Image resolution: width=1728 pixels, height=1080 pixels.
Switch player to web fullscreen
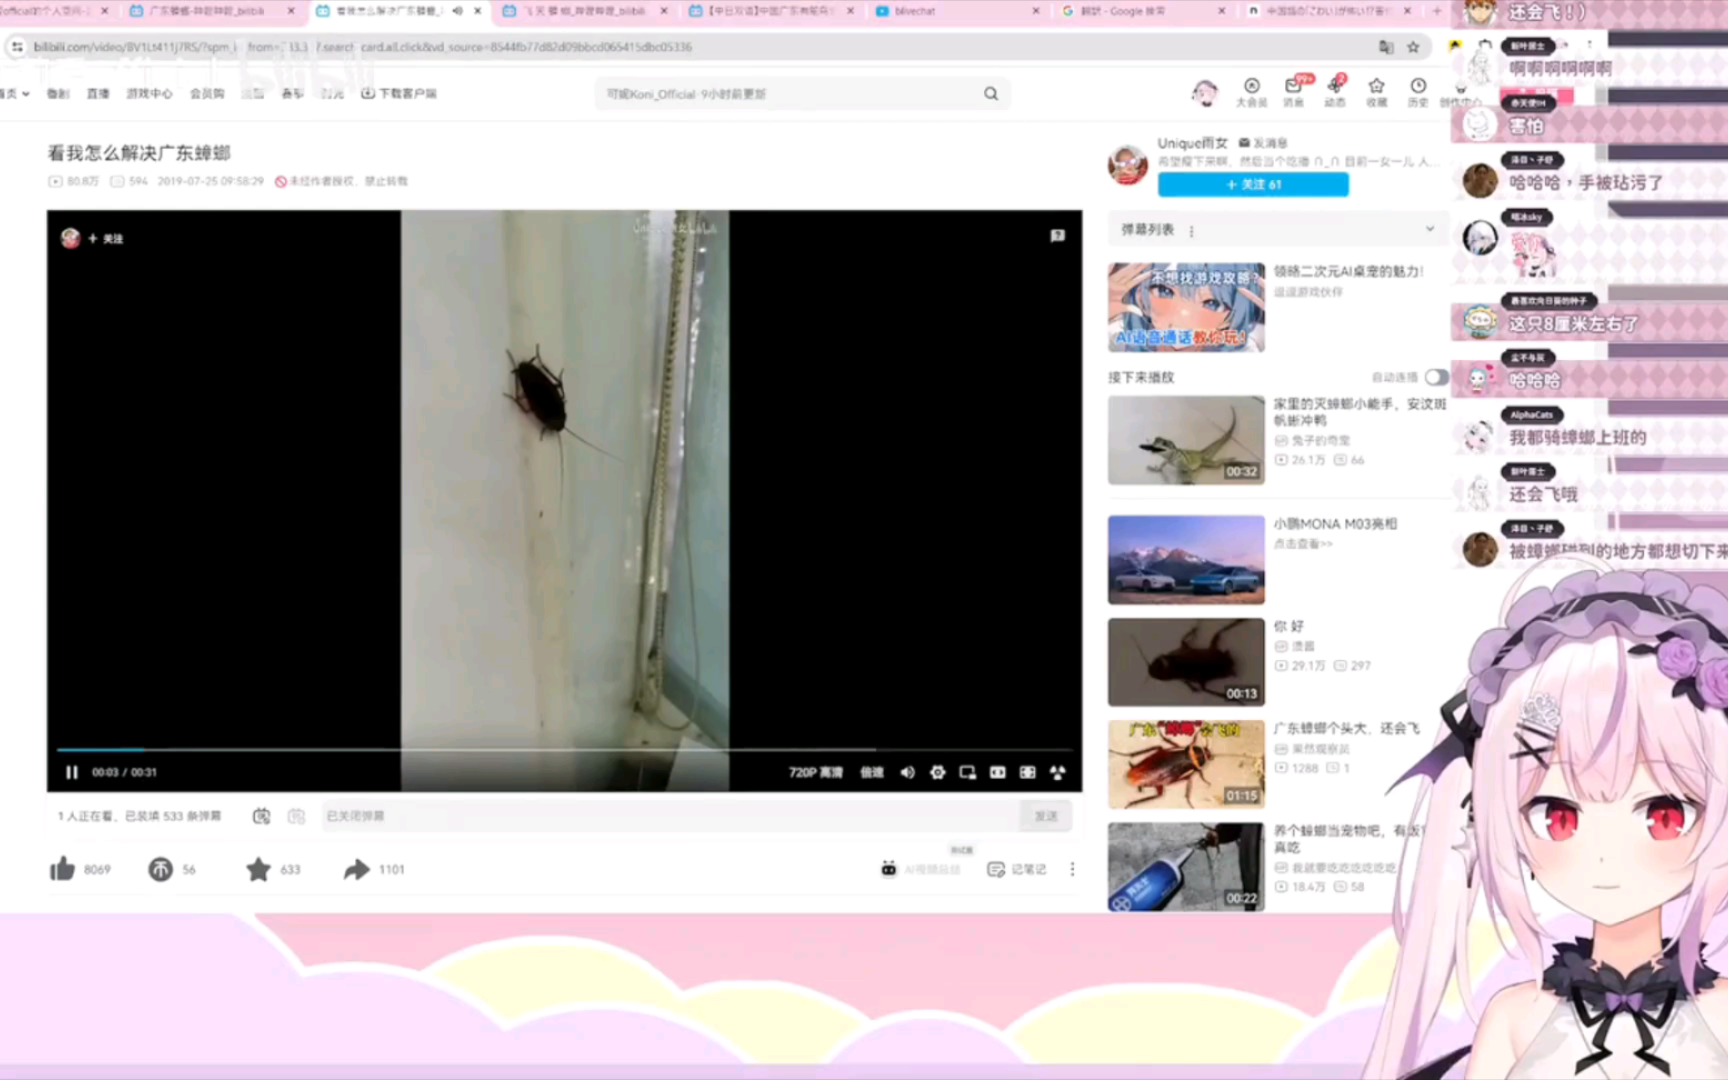(1027, 773)
